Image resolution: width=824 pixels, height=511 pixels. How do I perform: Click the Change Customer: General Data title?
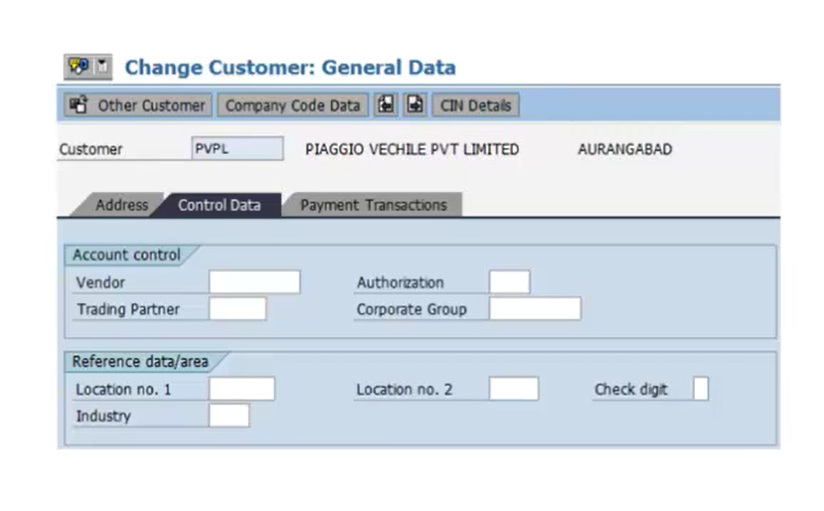pyautogui.click(x=290, y=68)
